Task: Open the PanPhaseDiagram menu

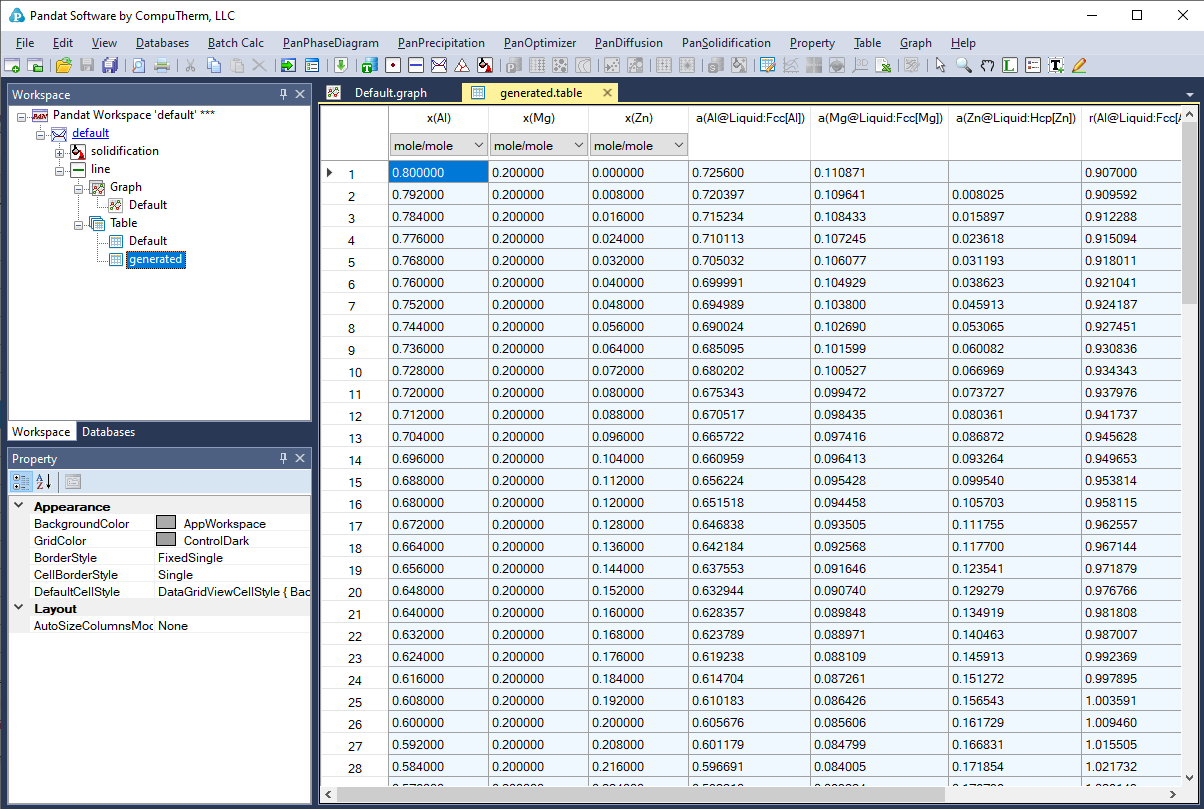Action: [330, 43]
